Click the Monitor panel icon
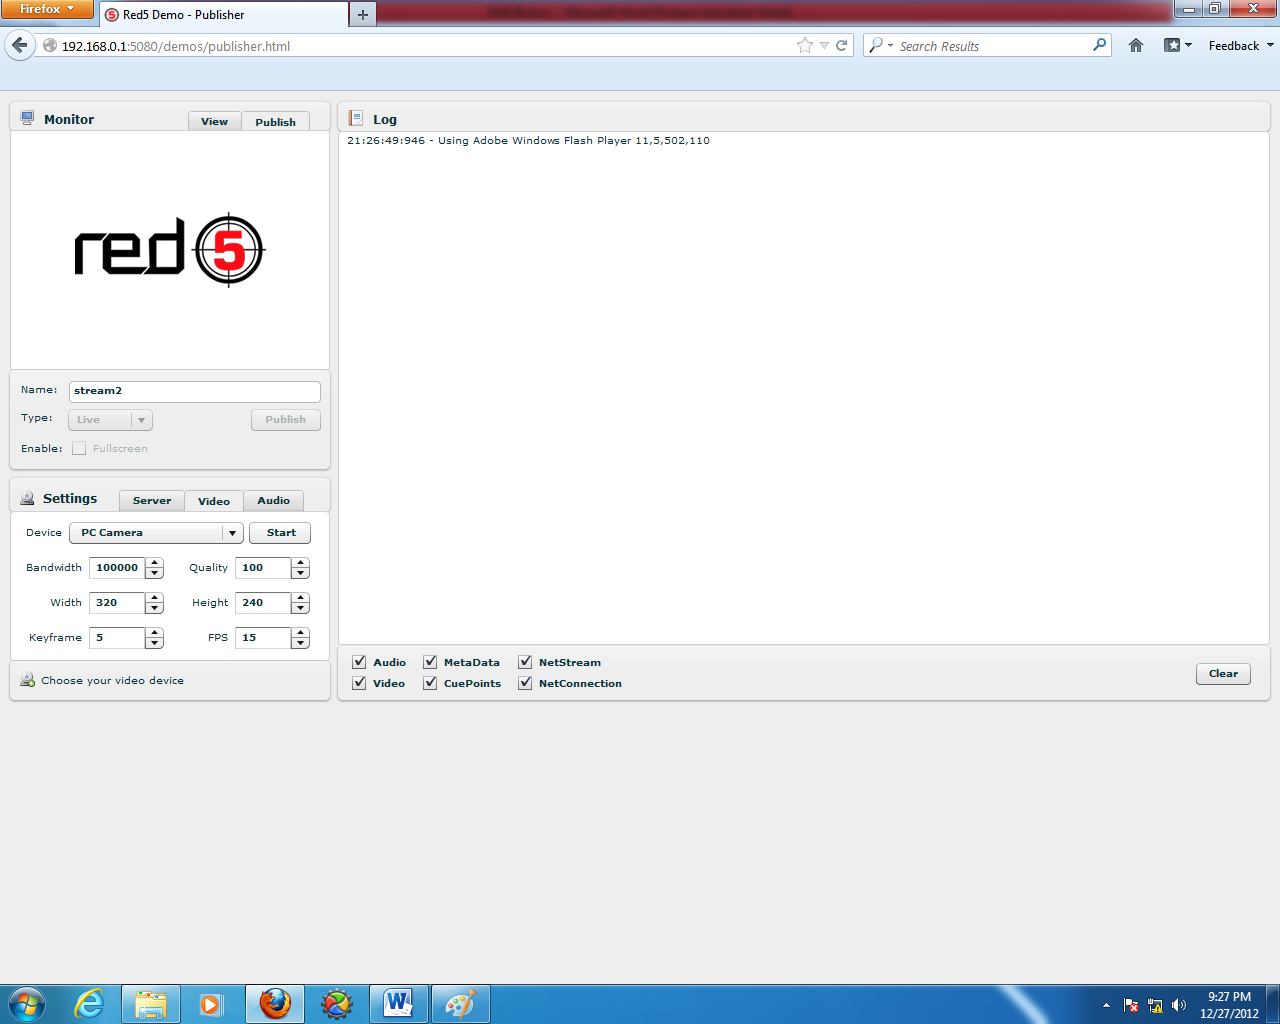Viewport: 1280px width, 1024px height. click(x=25, y=117)
